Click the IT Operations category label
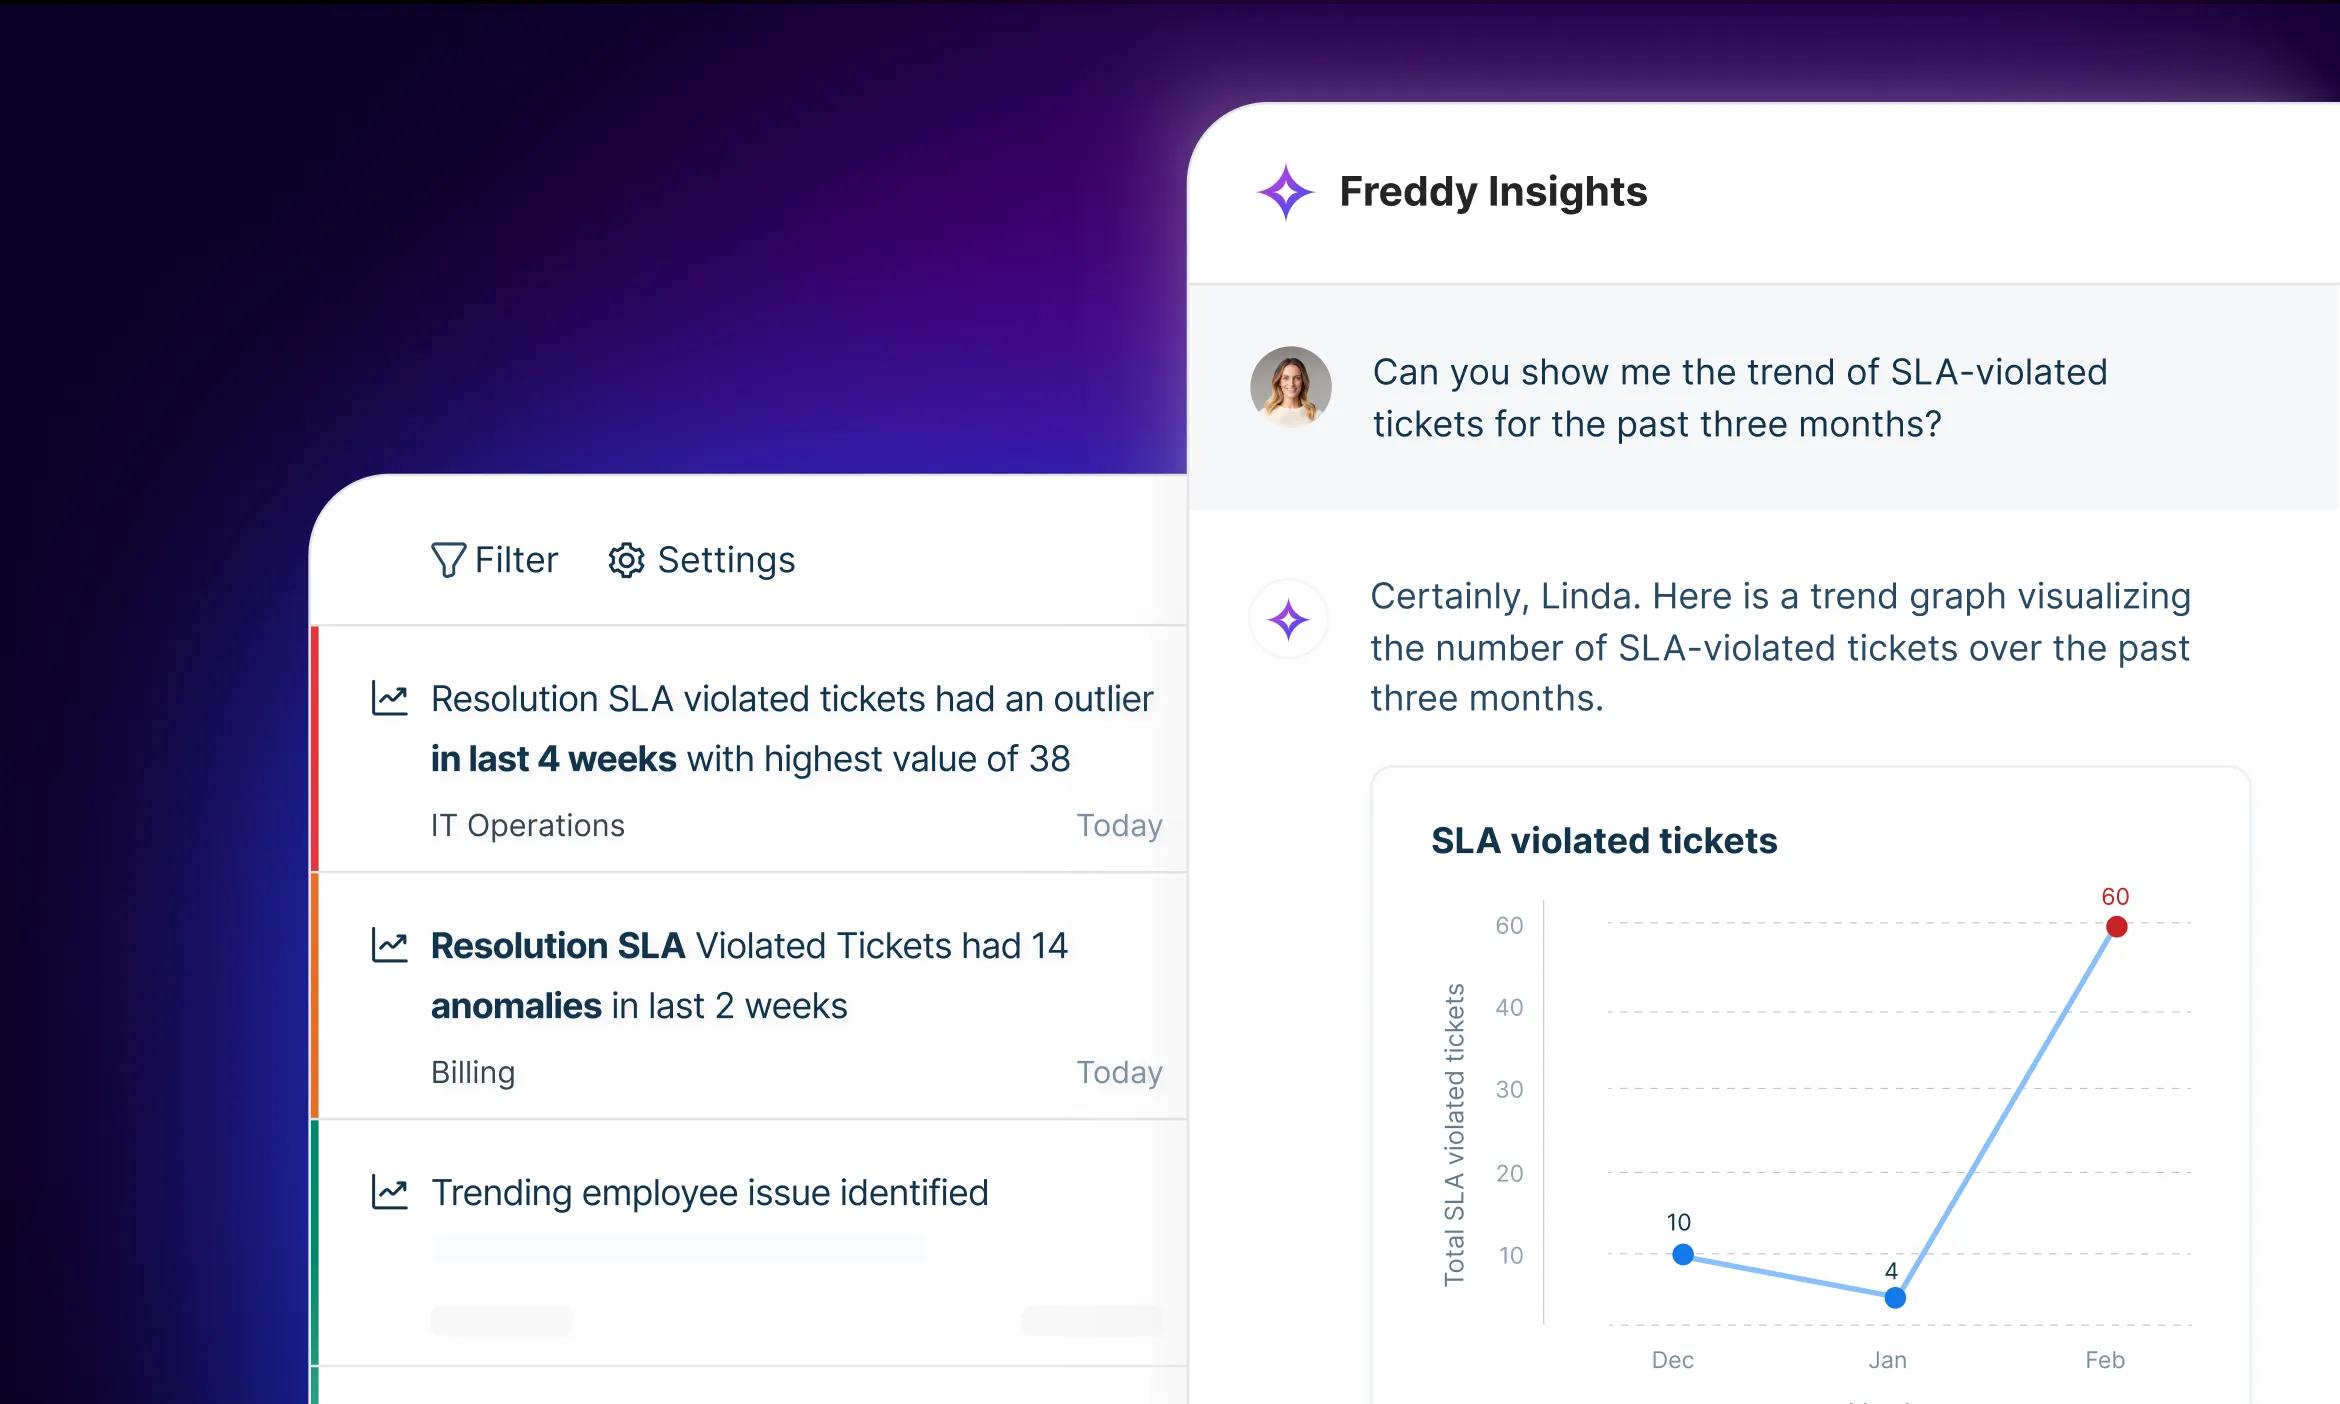This screenshot has height=1404, width=2340. (x=527, y=826)
